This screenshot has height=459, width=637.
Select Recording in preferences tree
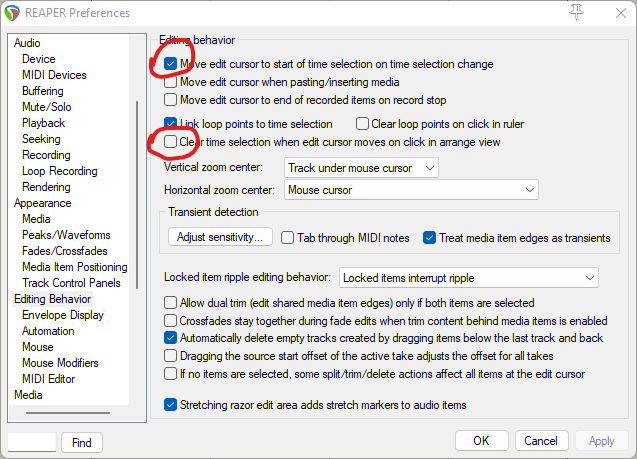click(46, 155)
